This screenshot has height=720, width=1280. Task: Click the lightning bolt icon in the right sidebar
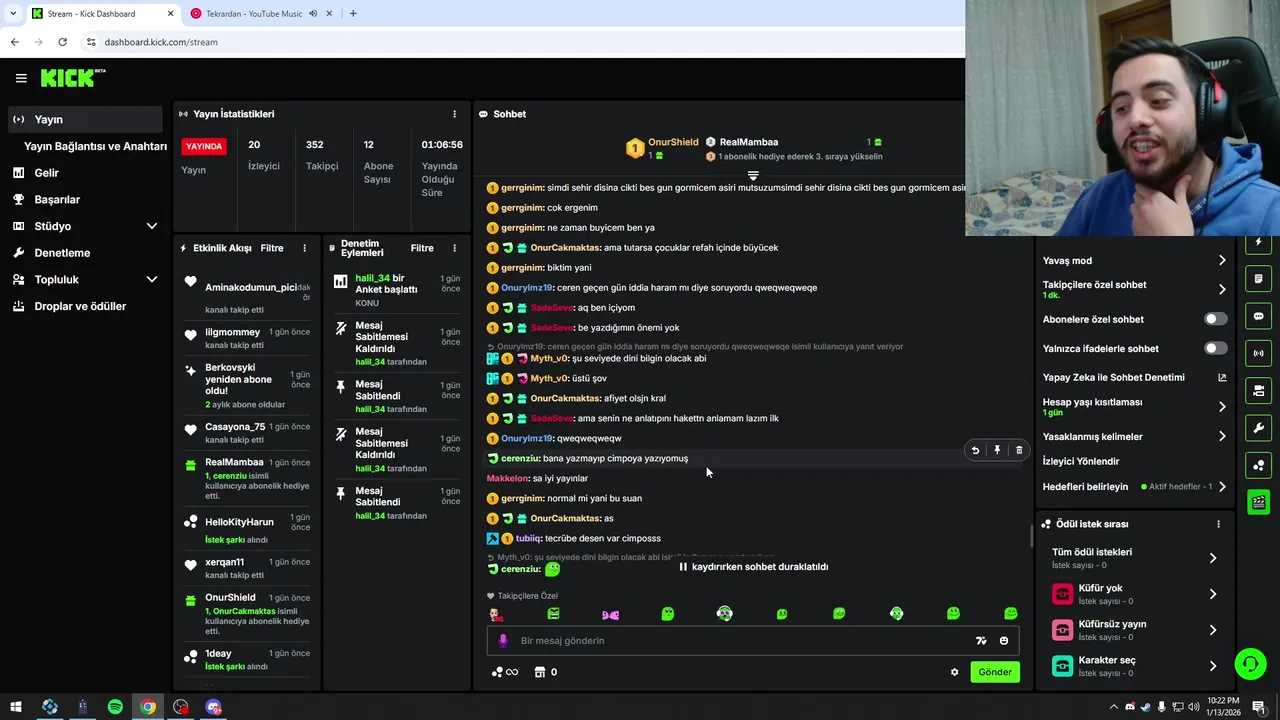pyautogui.click(x=1258, y=243)
